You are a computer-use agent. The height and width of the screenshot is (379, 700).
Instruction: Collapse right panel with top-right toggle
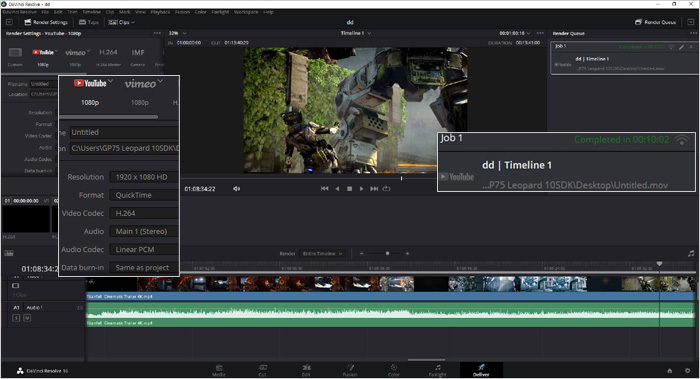(691, 22)
